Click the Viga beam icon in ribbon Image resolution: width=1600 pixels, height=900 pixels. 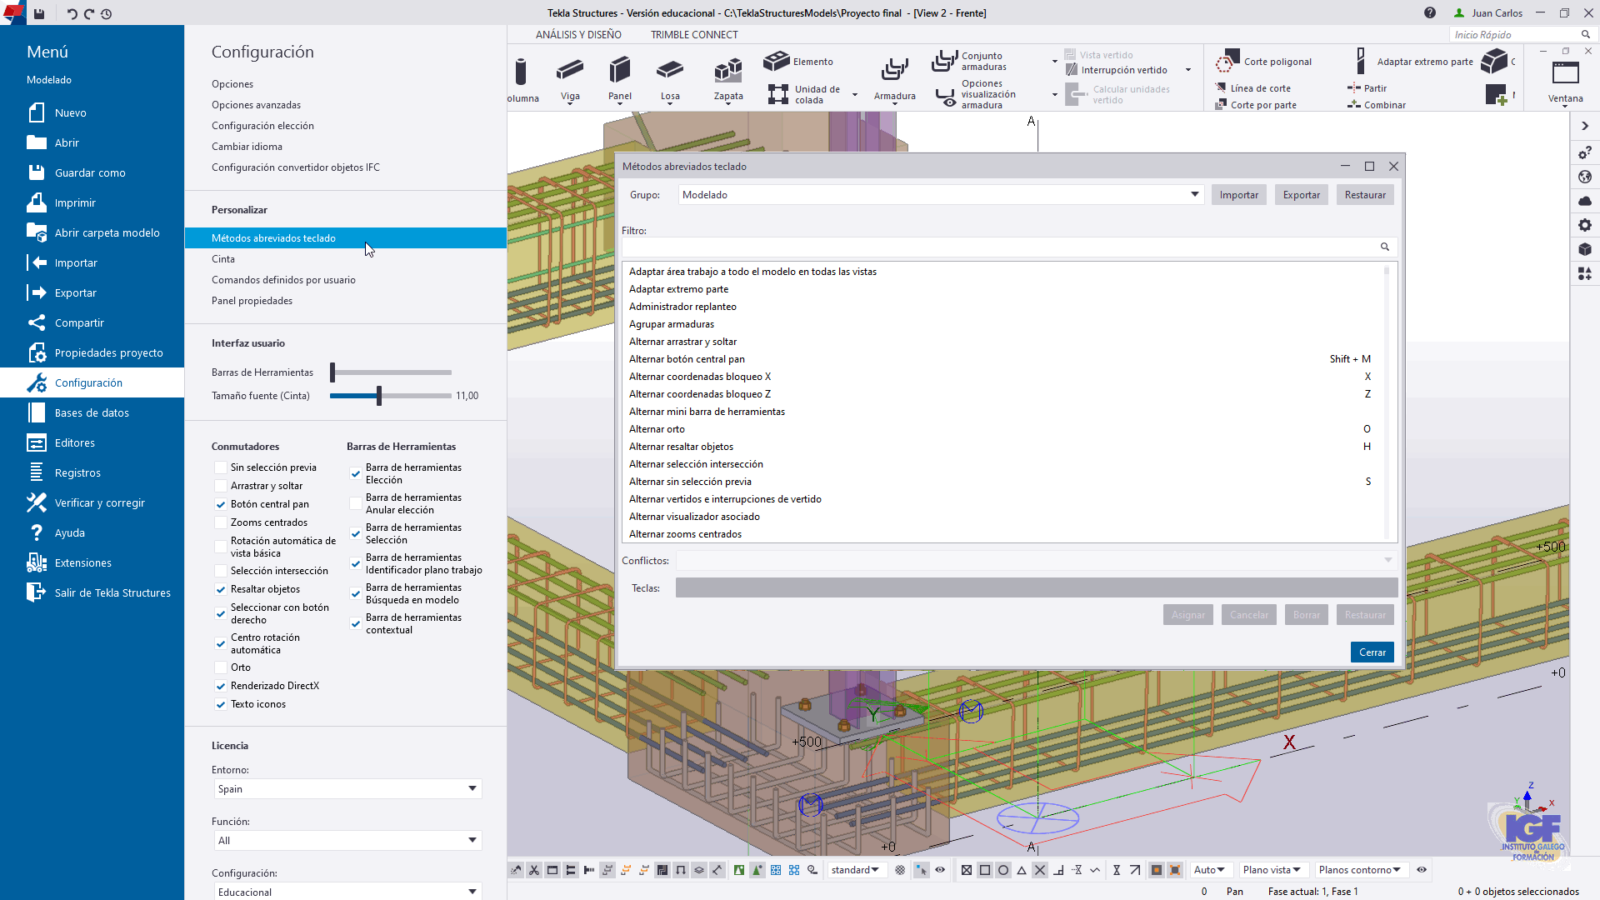[x=570, y=70]
